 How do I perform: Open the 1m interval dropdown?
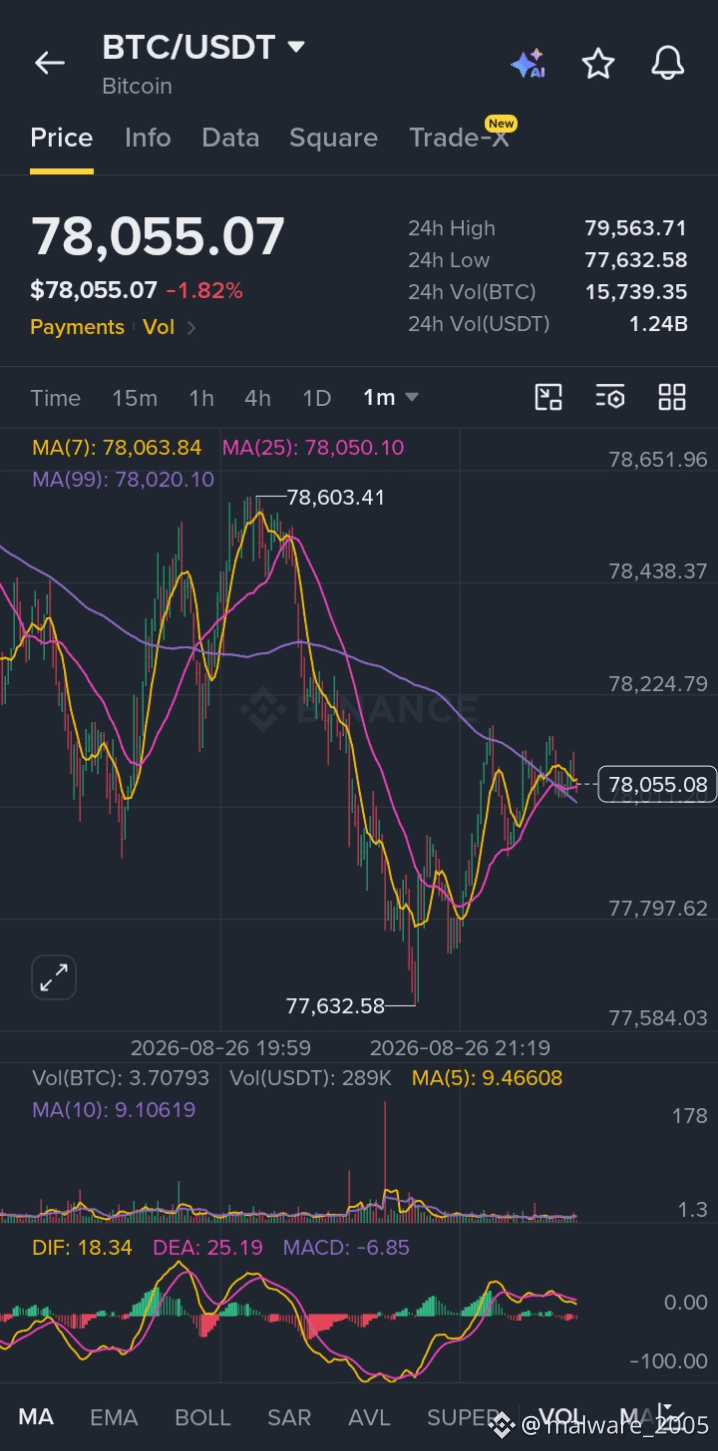click(390, 398)
